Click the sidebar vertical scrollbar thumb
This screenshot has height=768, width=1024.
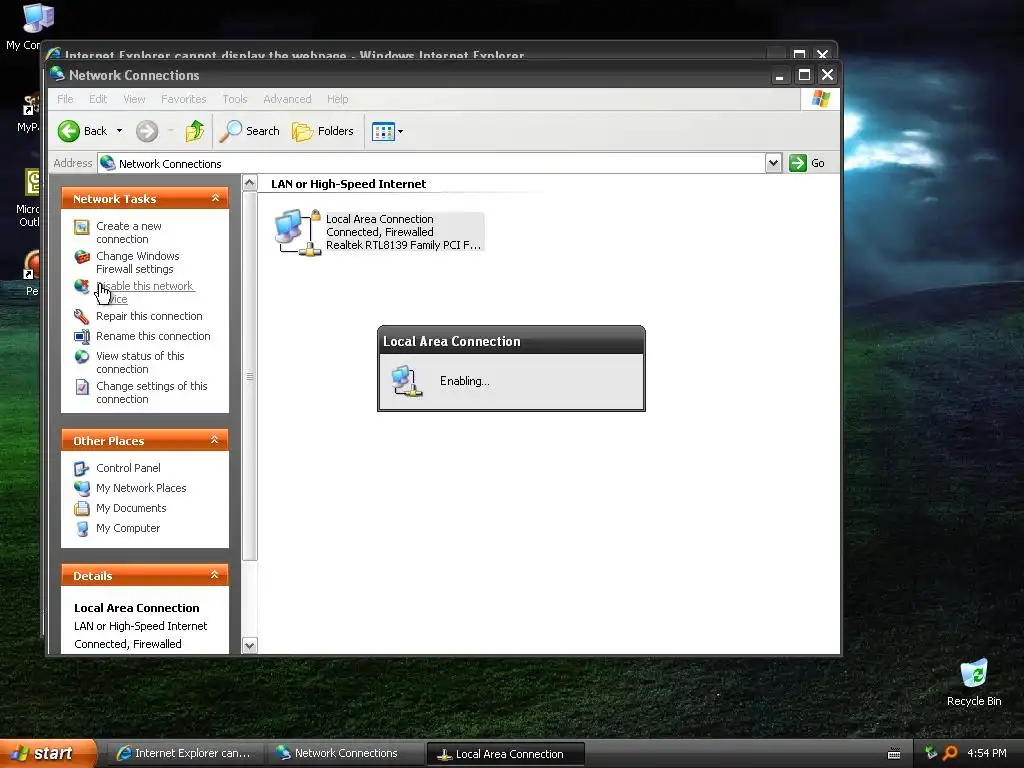click(x=249, y=376)
